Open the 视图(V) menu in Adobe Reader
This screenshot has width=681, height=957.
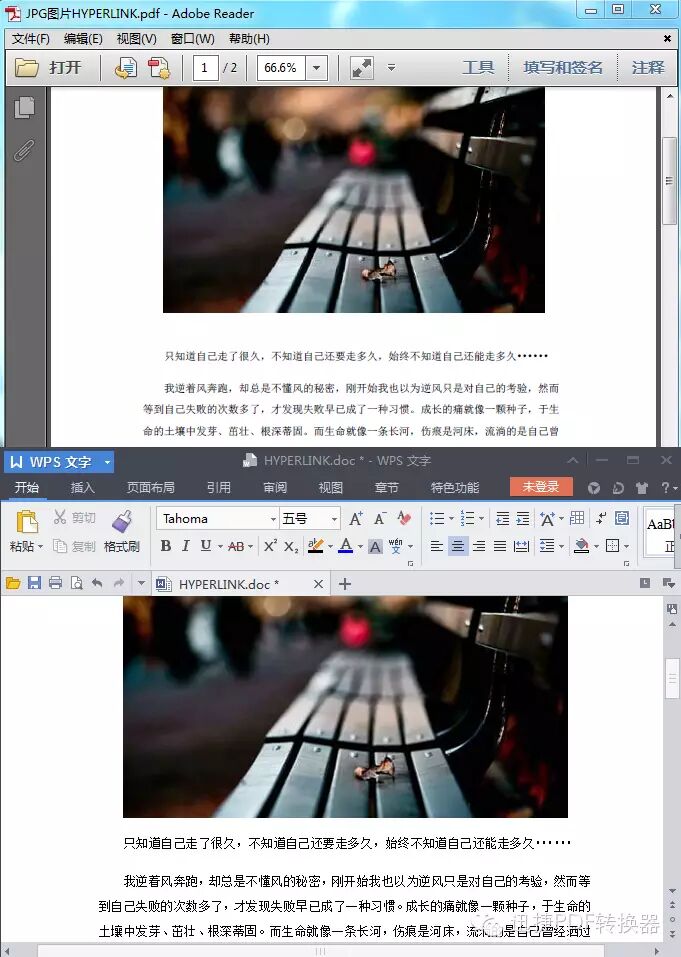(x=137, y=38)
